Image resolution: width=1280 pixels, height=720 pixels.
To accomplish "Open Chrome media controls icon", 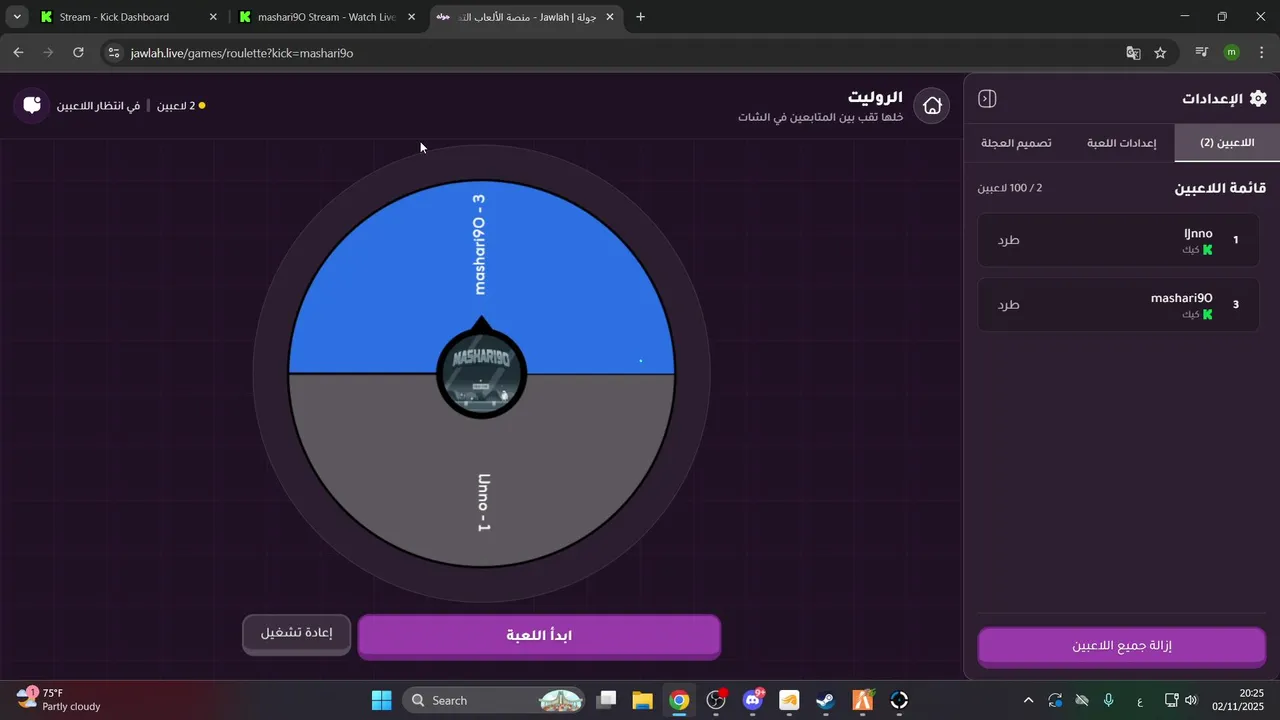I will coord(1202,53).
